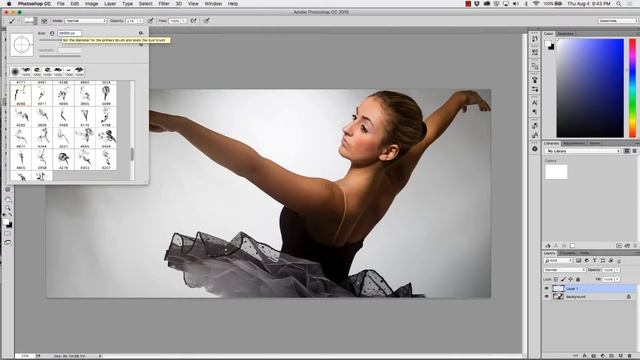Open the Photoshop CC application menu
Viewport: 640px width, 360px height.
pyautogui.click(x=34, y=4)
